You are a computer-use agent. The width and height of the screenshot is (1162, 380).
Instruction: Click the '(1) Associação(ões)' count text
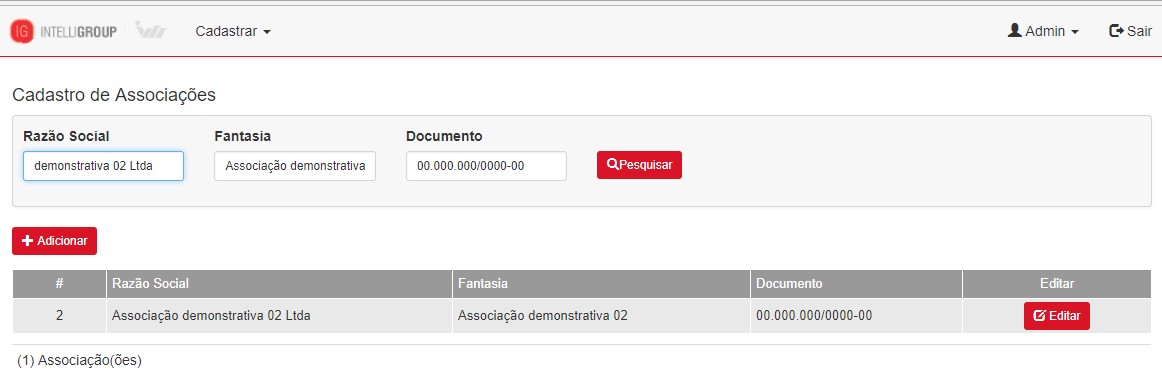(79, 361)
